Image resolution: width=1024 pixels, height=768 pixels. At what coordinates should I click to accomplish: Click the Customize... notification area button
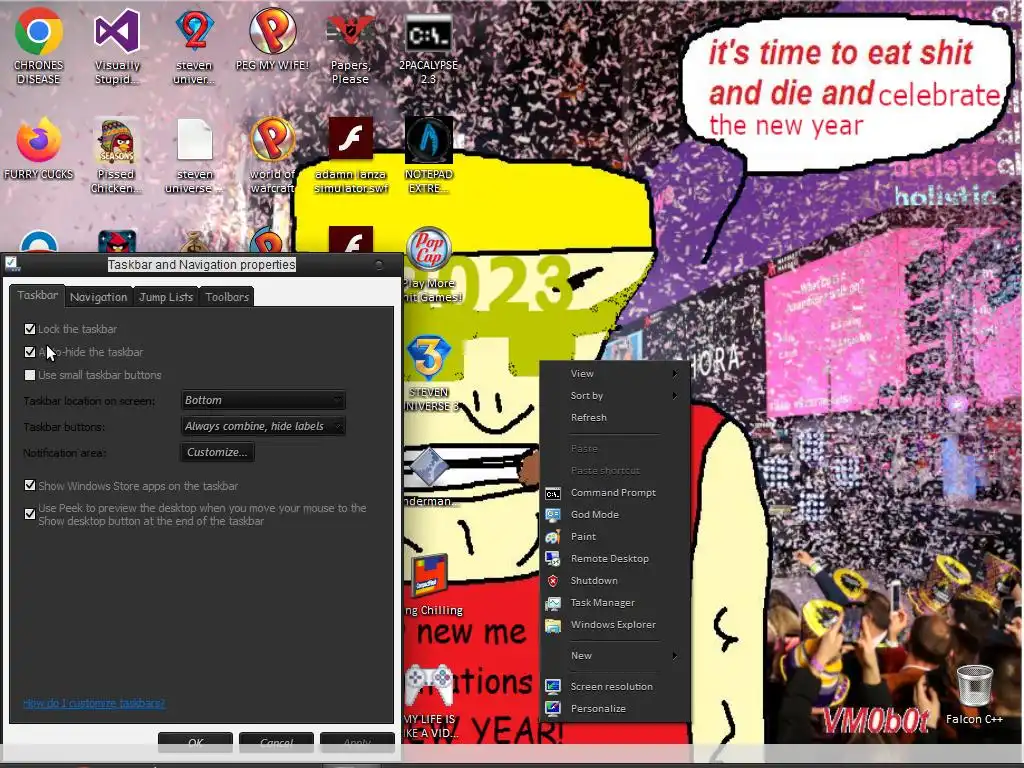(x=217, y=452)
